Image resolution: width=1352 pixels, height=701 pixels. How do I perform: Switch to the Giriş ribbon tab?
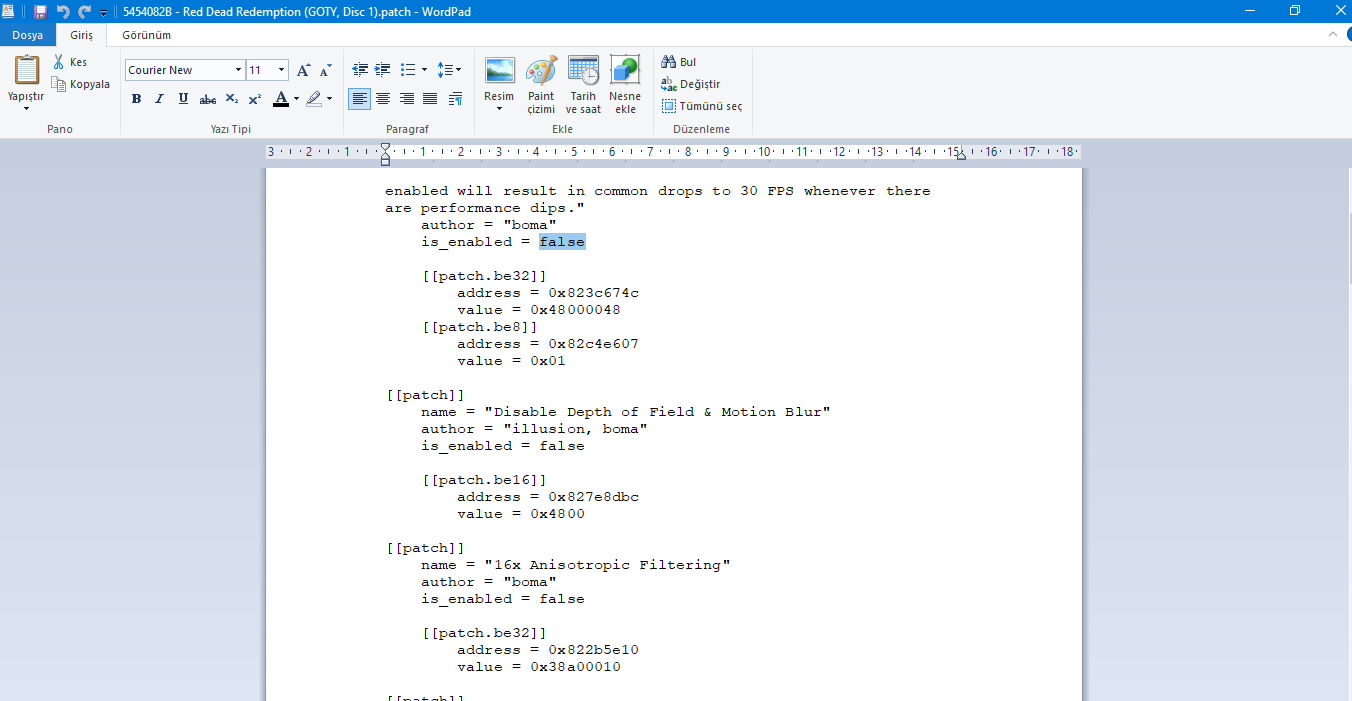[81, 35]
